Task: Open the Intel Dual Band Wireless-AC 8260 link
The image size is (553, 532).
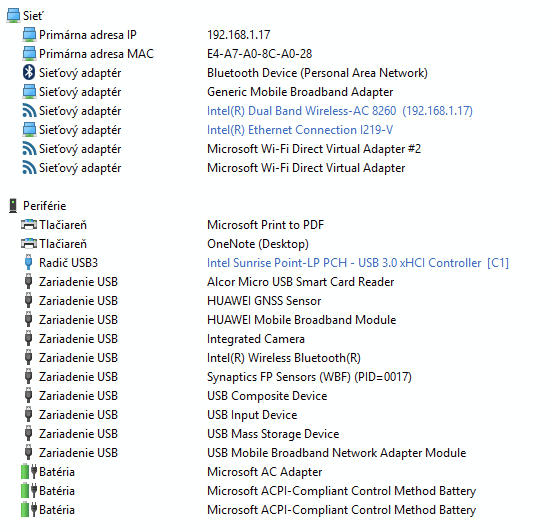Action: click(340, 111)
